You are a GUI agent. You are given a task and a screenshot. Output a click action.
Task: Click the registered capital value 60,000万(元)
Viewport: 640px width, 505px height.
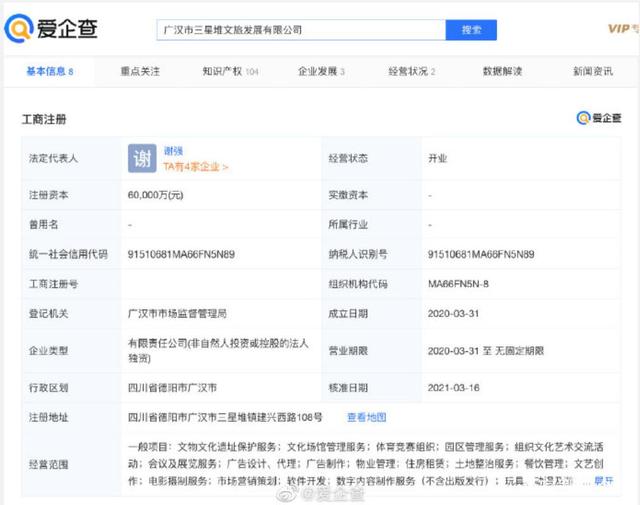point(156,195)
